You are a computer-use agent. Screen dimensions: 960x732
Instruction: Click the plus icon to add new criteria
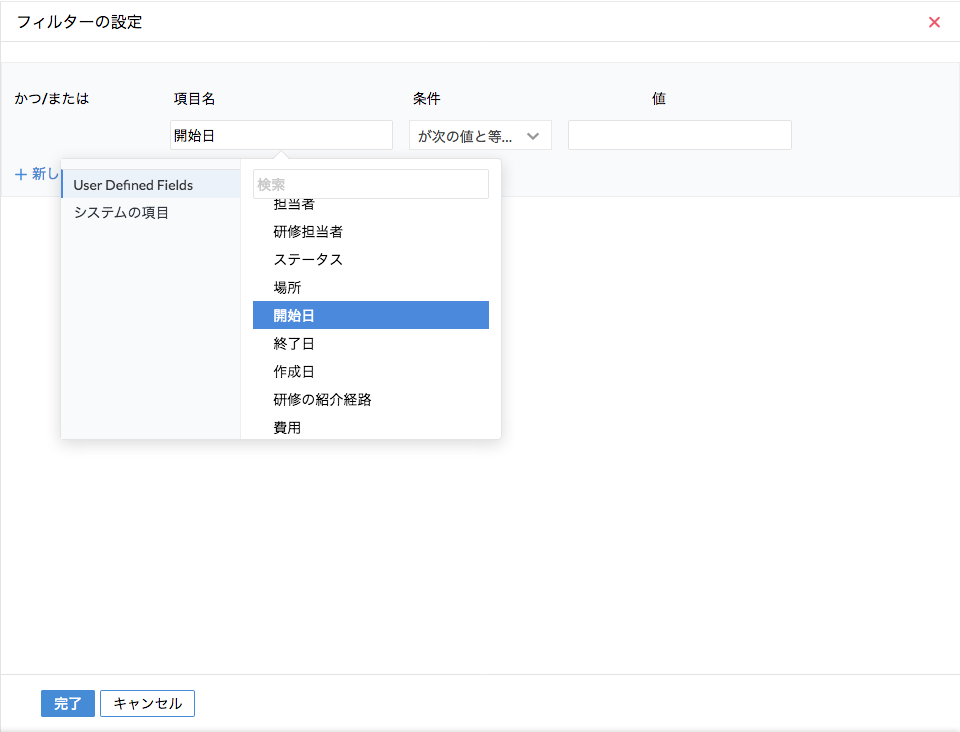tap(20, 174)
